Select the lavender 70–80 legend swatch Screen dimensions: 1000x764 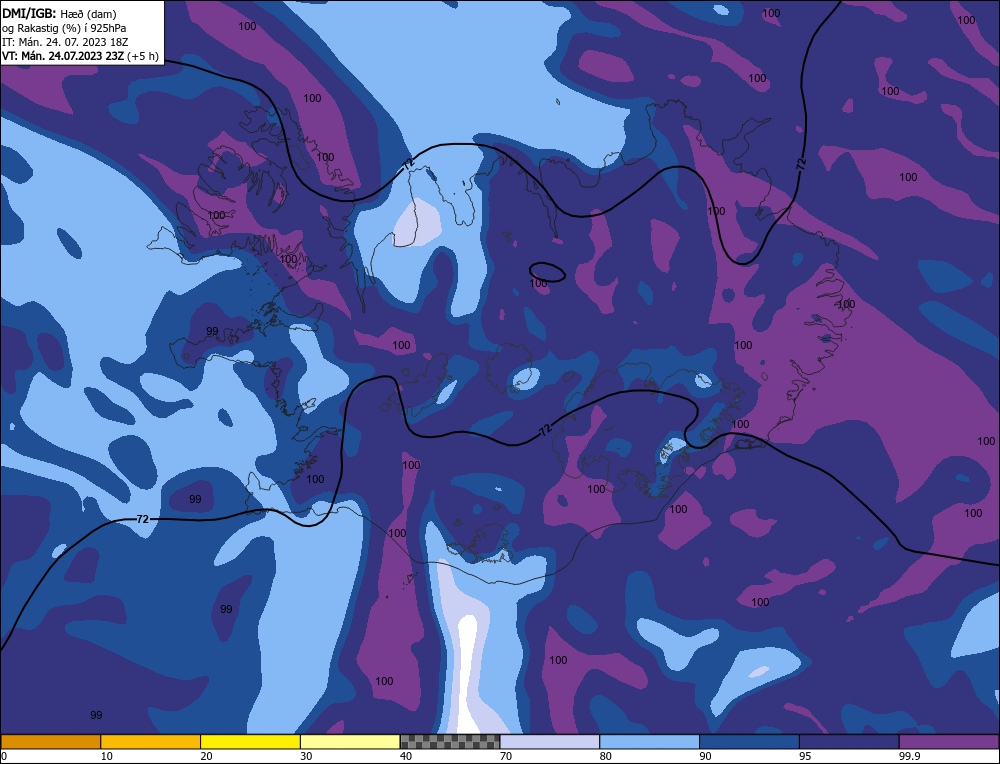550,742
